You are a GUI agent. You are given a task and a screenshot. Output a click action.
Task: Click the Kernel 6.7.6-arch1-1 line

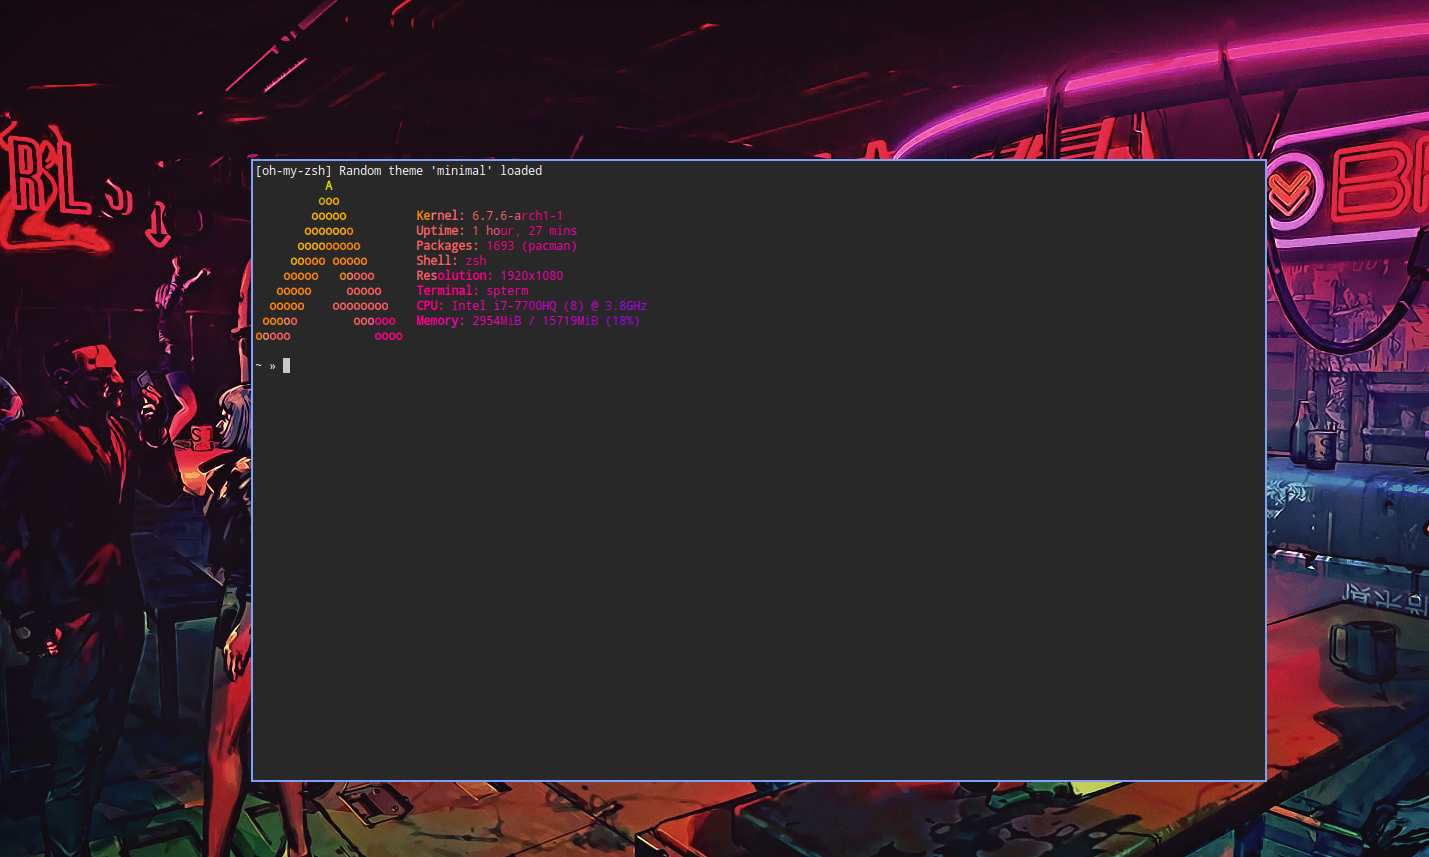490,216
